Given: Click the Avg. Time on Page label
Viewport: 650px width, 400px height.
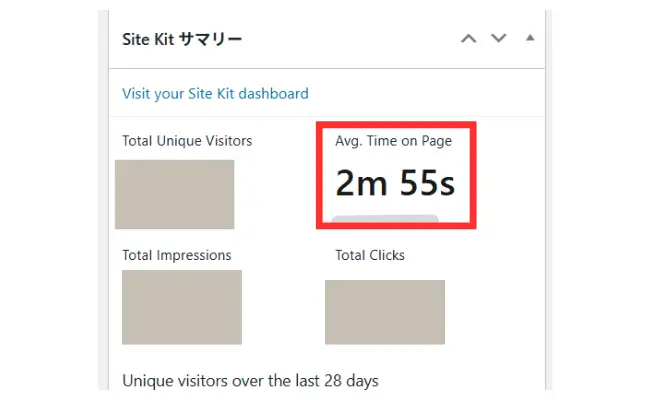Looking at the screenshot, I should (393, 141).
